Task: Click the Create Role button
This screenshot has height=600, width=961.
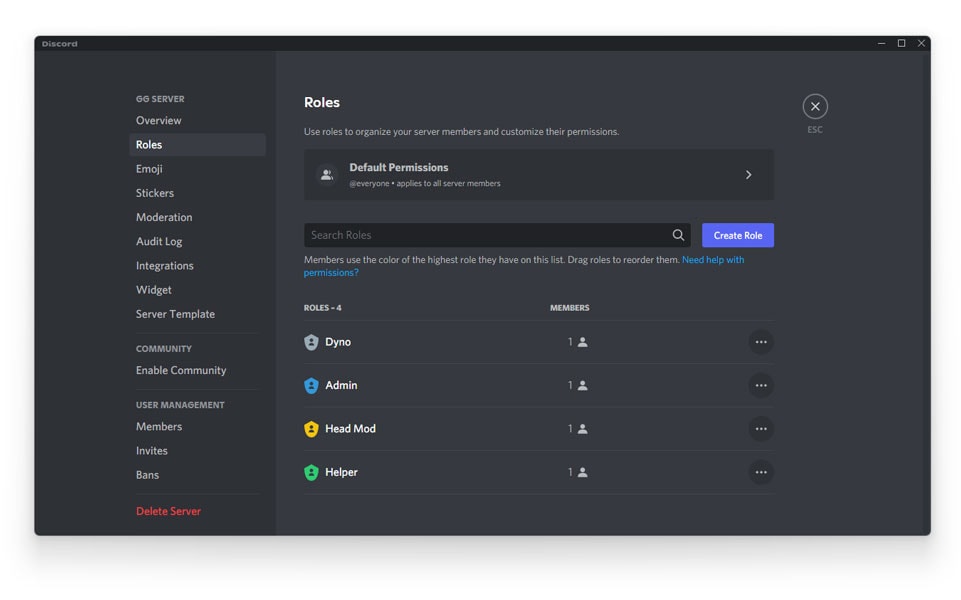Action: point(737,235)
